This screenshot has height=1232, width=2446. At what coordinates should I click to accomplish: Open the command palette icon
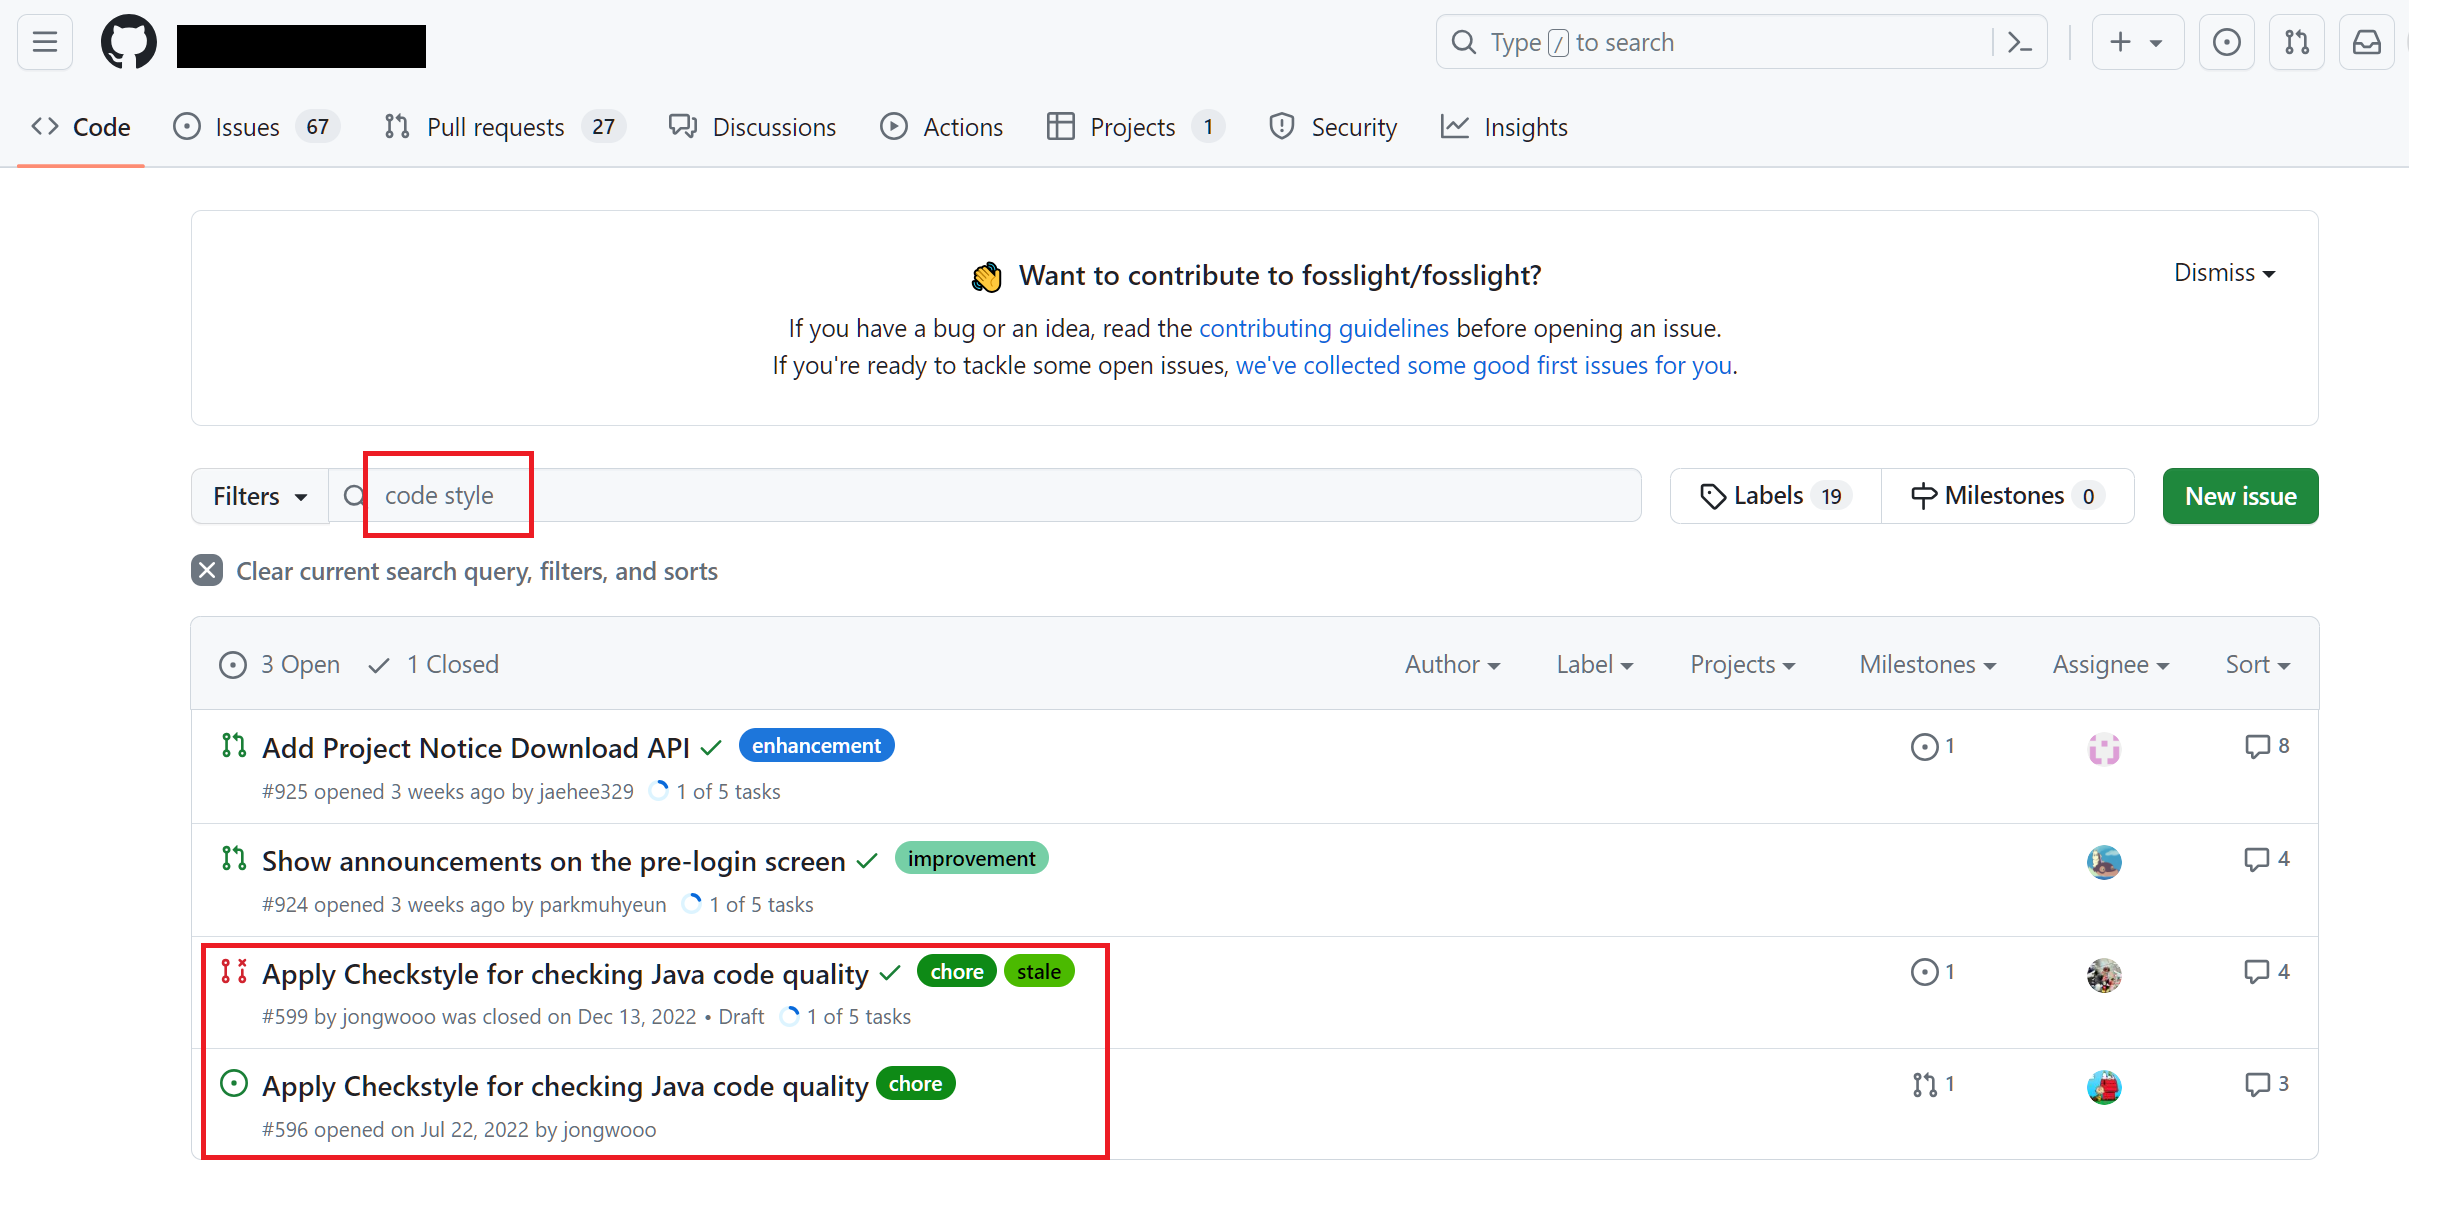(x=2019, y=42)
